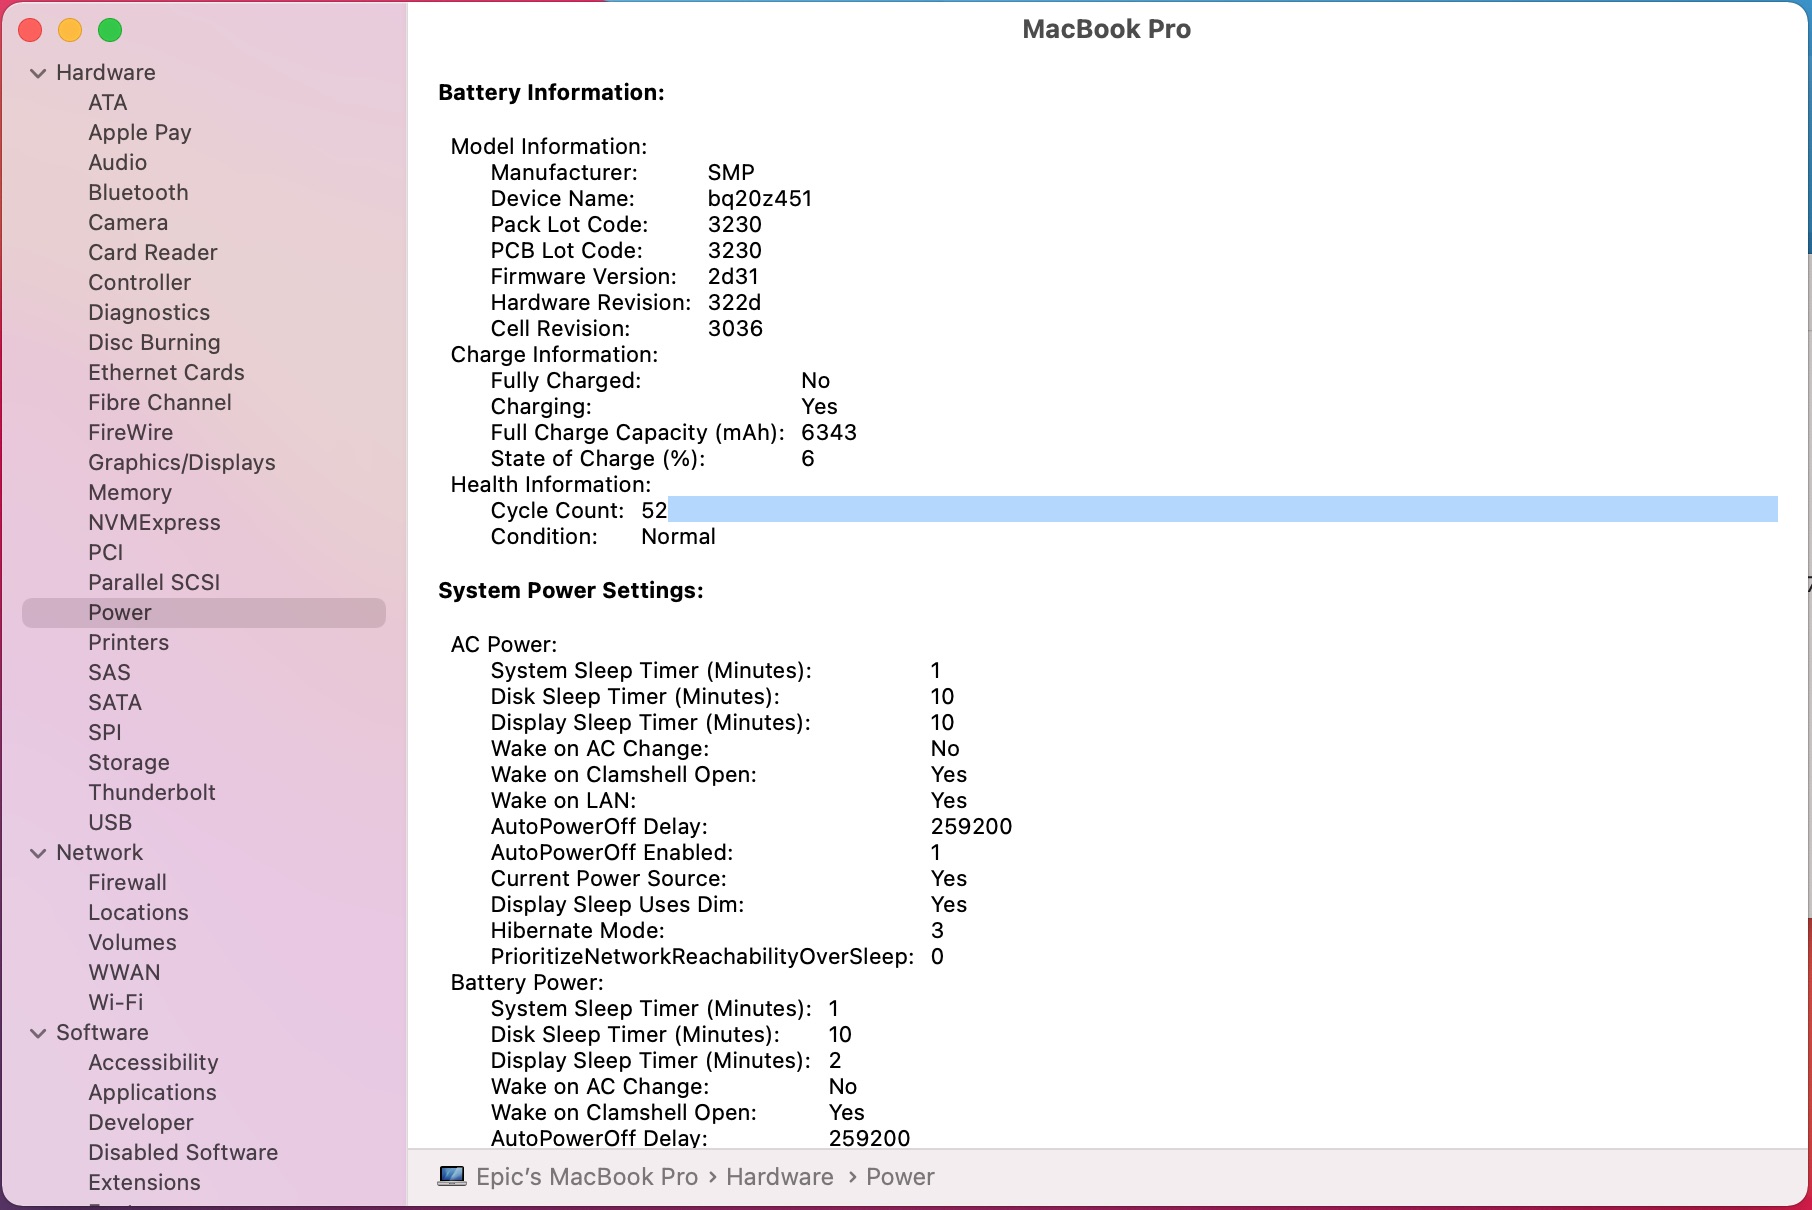Select Firewall under Network

tap(127, 882)
